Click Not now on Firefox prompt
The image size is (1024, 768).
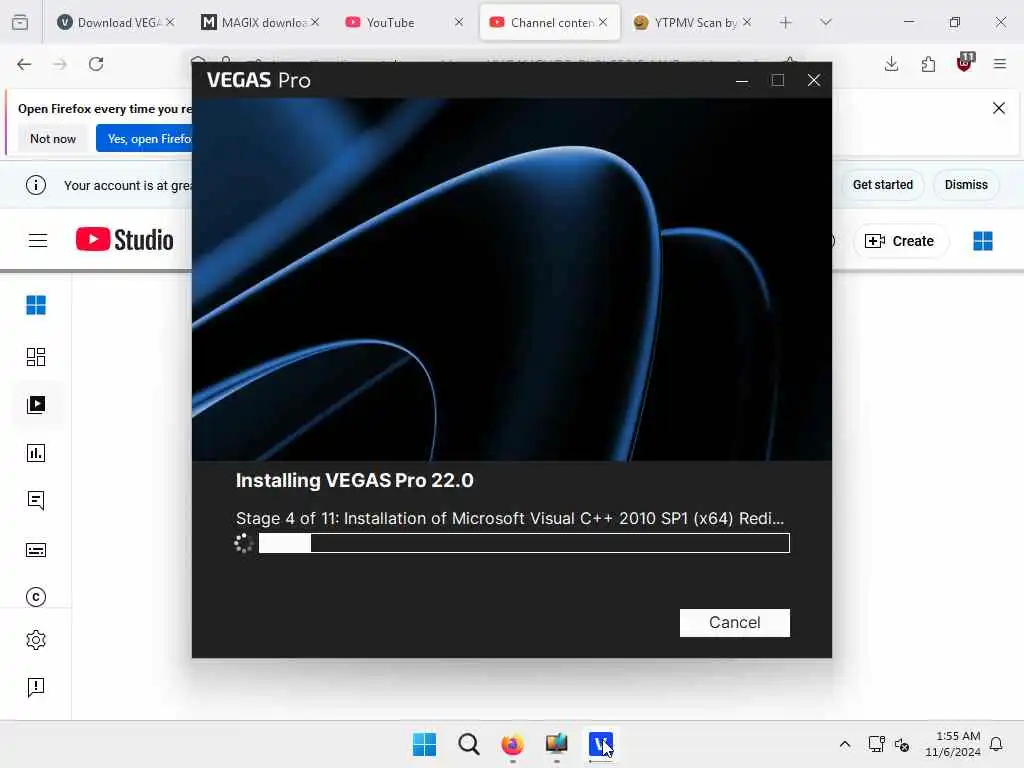pyautogui.click(x=53, y=138)
